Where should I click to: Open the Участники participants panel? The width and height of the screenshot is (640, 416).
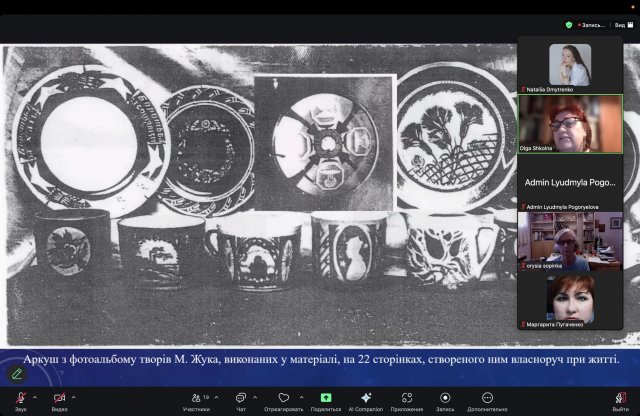[x=194, y=399]
